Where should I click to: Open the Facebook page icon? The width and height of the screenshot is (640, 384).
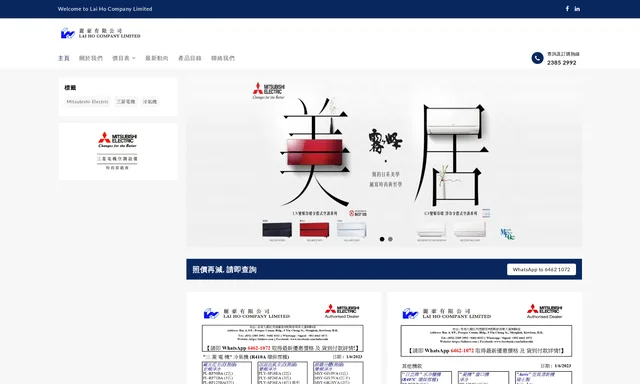click(x=567, y=9)
